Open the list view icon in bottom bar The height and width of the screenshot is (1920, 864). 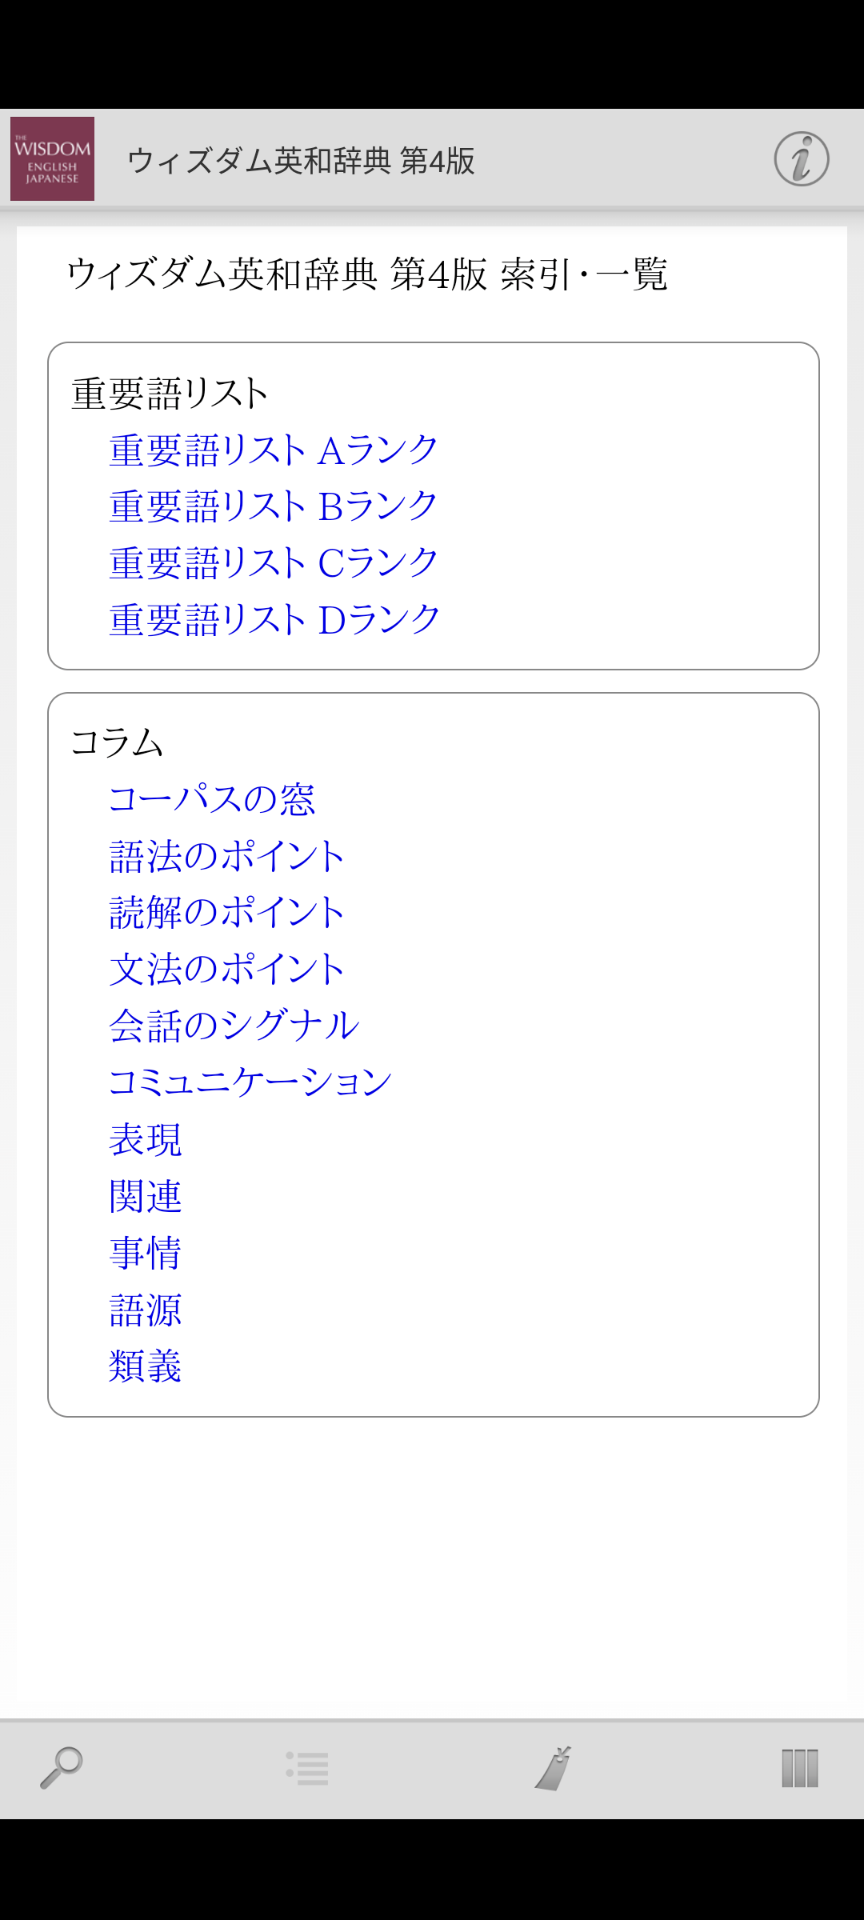307,1768
